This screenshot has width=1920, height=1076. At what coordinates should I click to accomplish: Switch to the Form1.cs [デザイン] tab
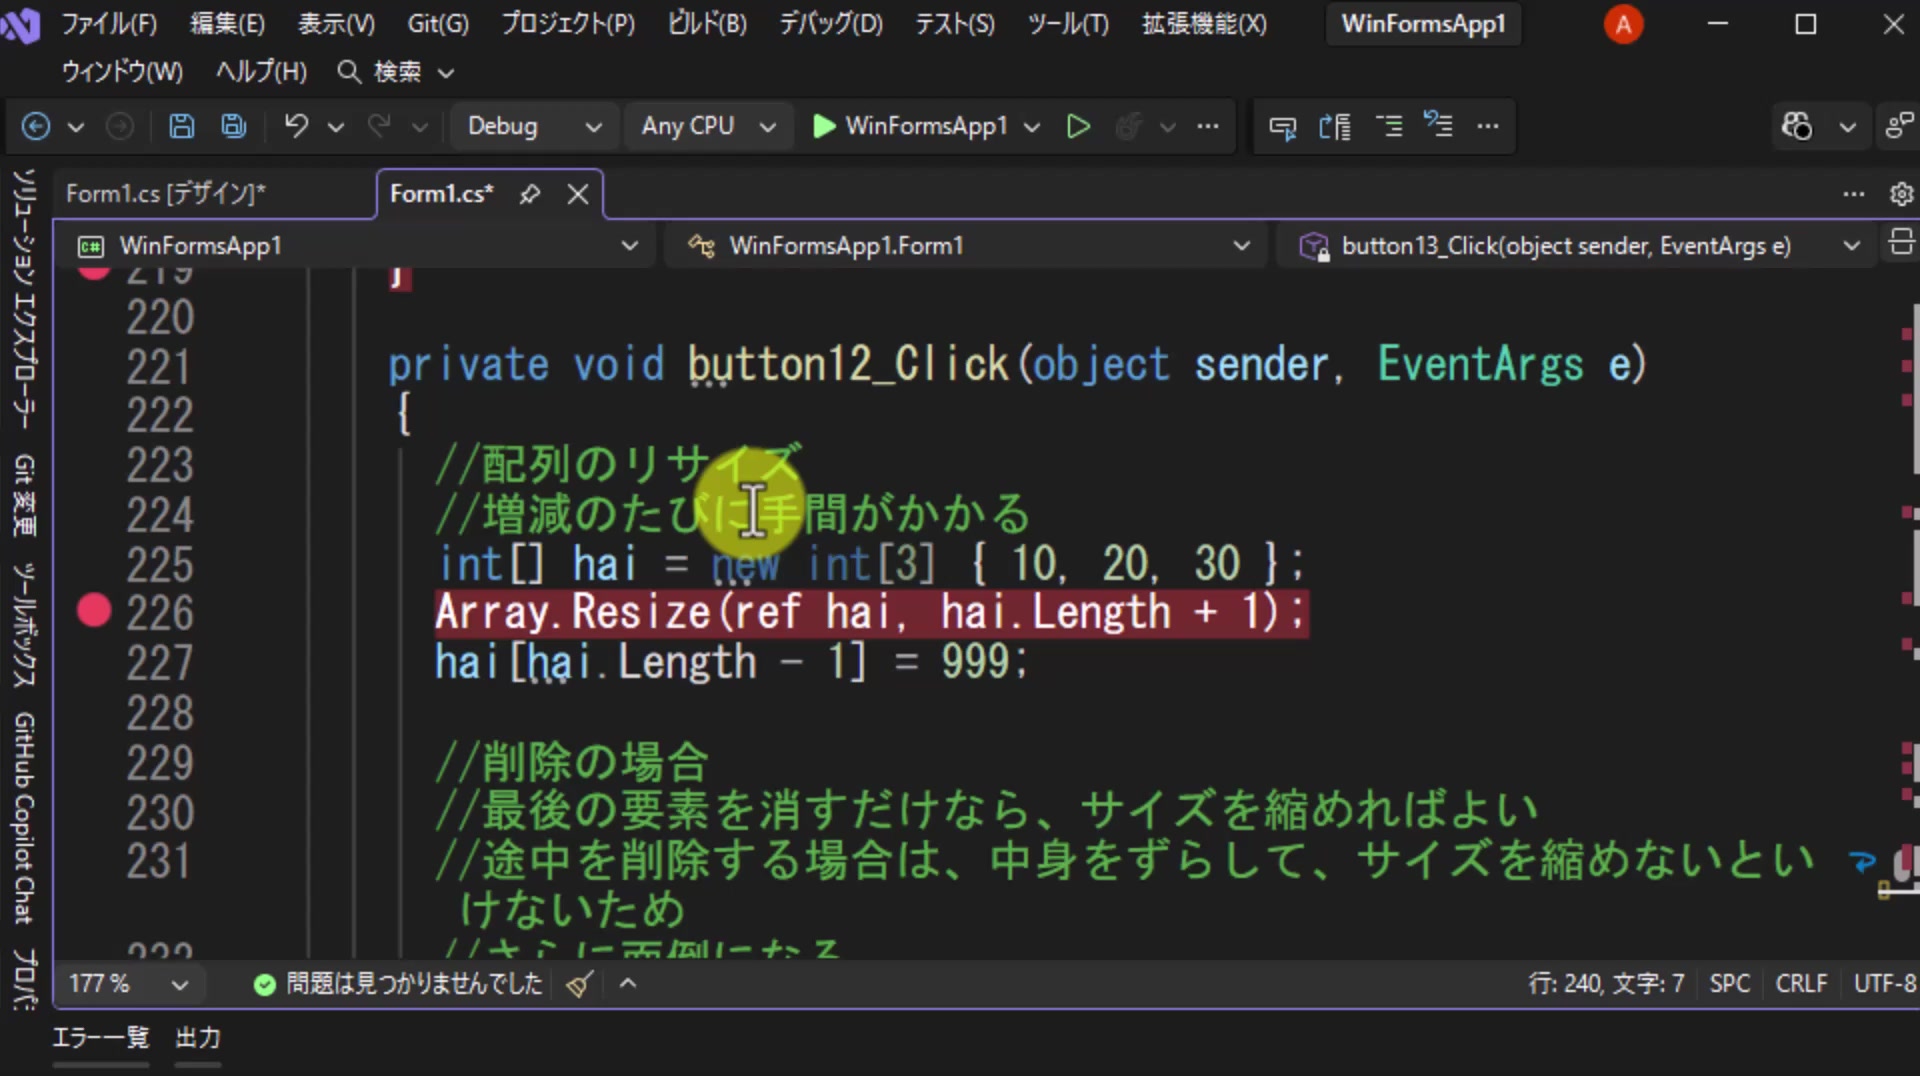tap(166, 194)
